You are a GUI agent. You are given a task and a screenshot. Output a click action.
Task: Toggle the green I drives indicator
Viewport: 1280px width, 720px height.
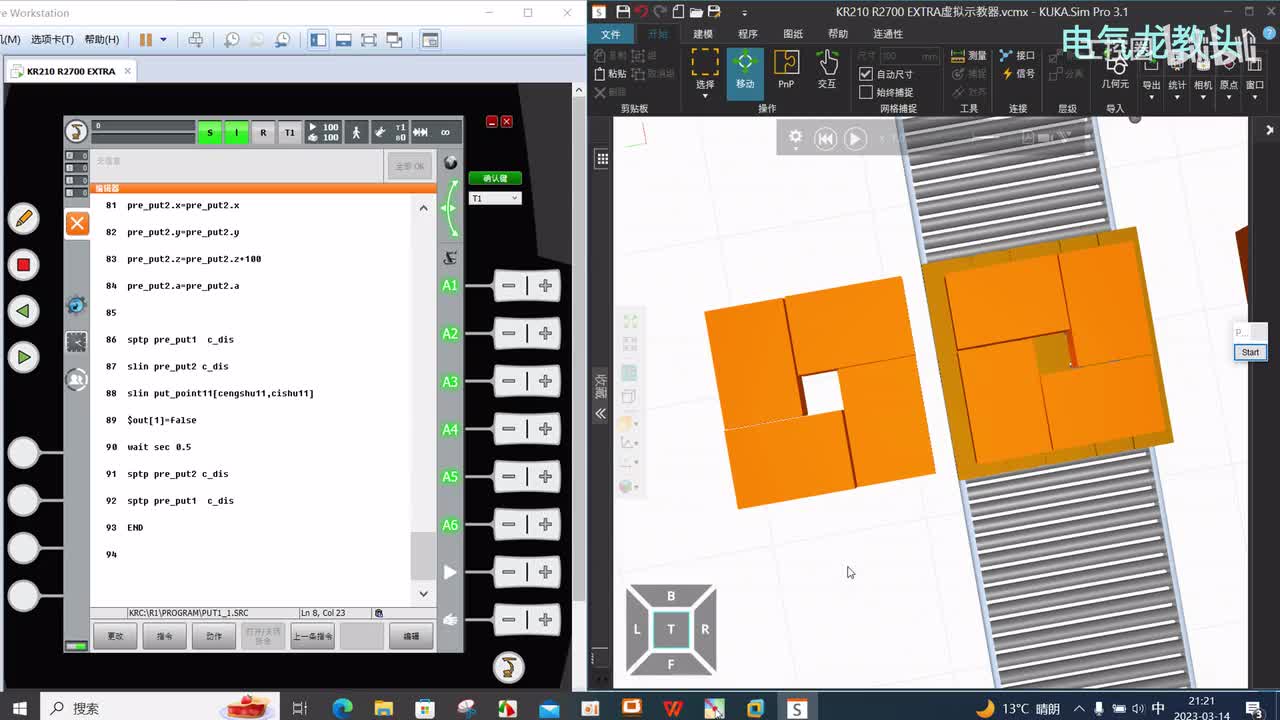tap(236, 132)
